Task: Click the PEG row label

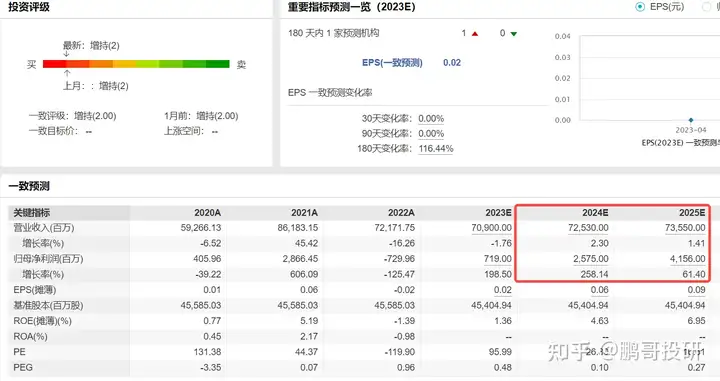Action: pyautogui.click(x=23, y=368)
